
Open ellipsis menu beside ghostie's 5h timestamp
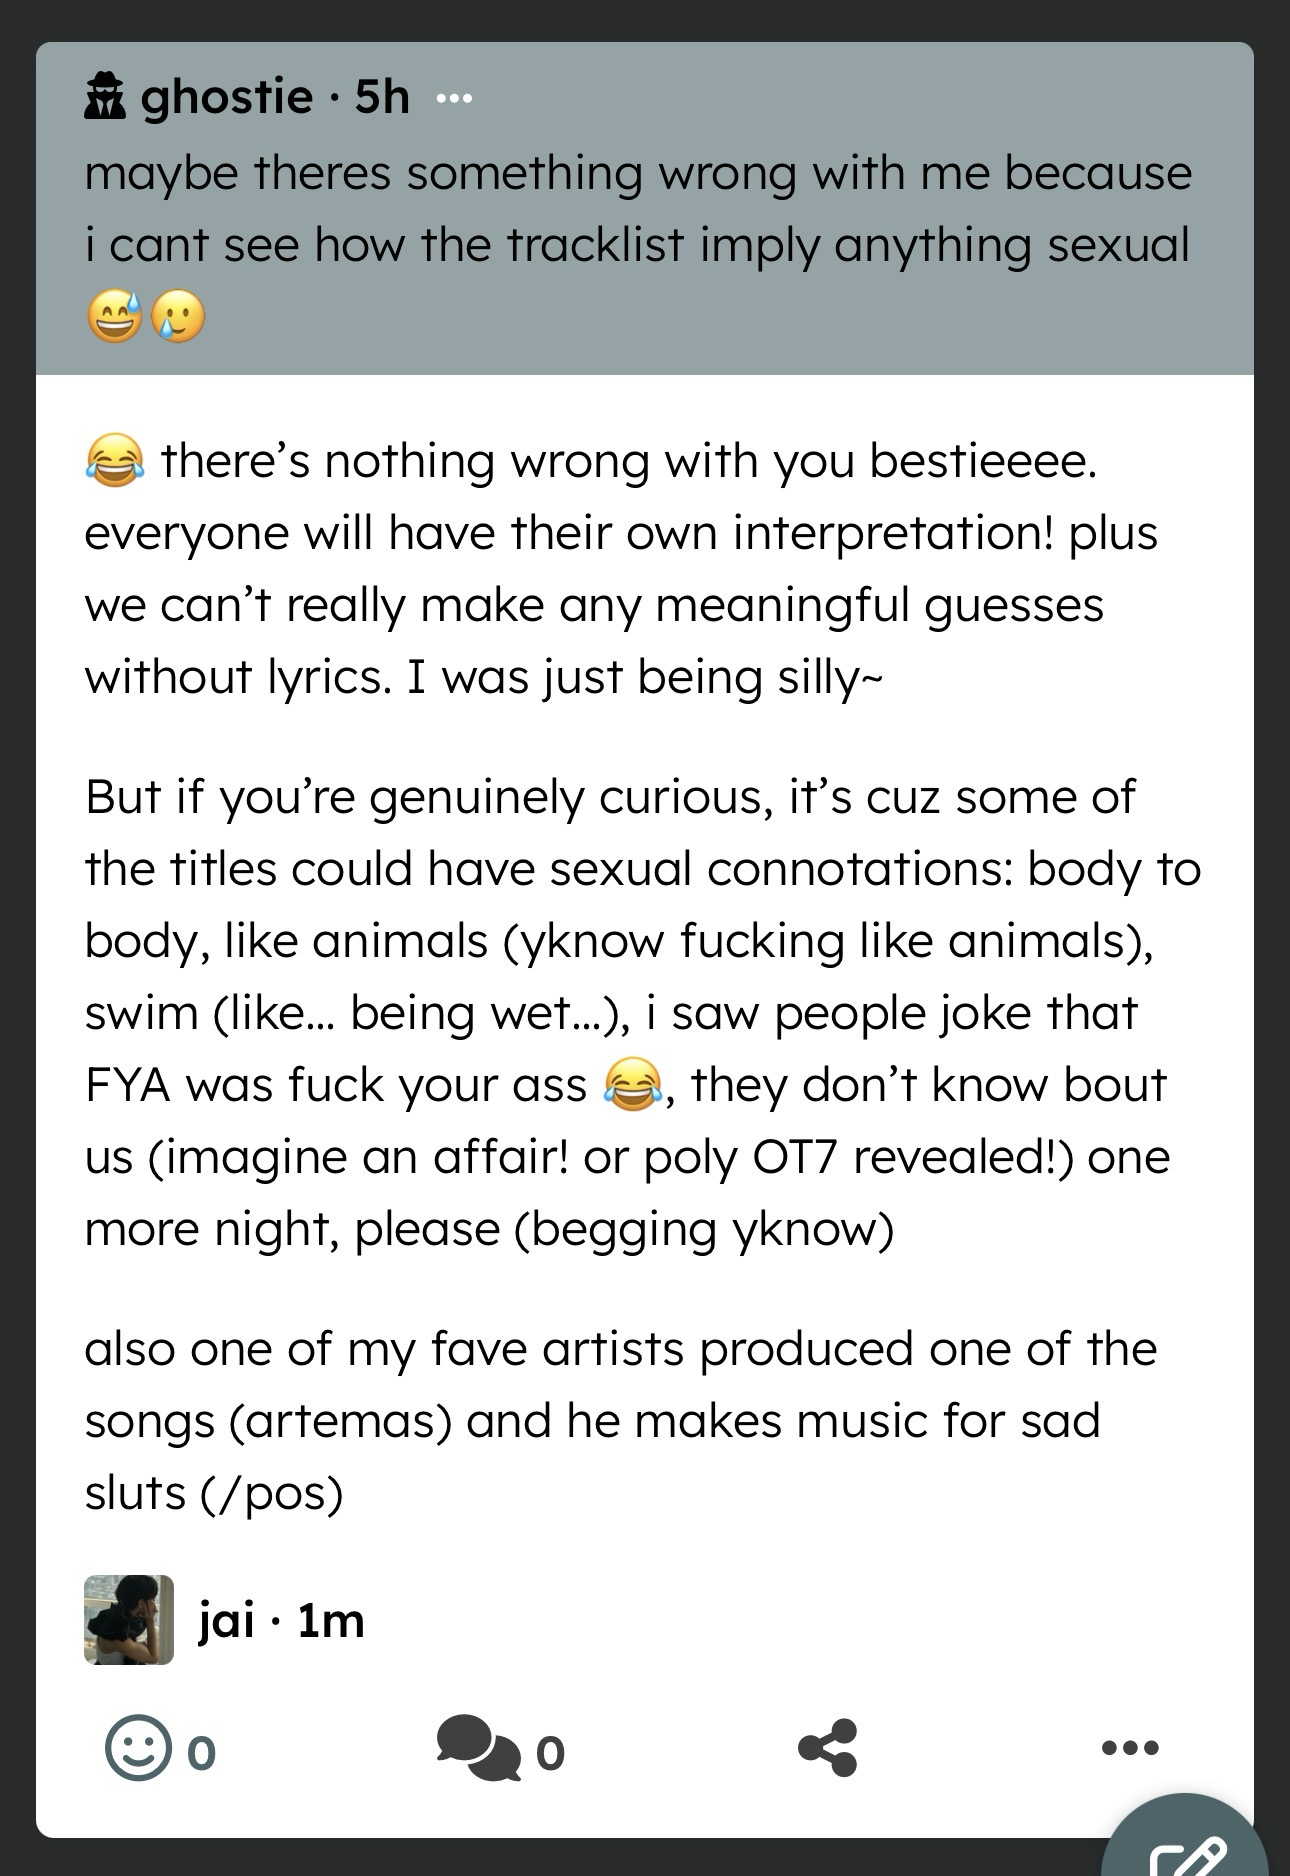point(454,98)
